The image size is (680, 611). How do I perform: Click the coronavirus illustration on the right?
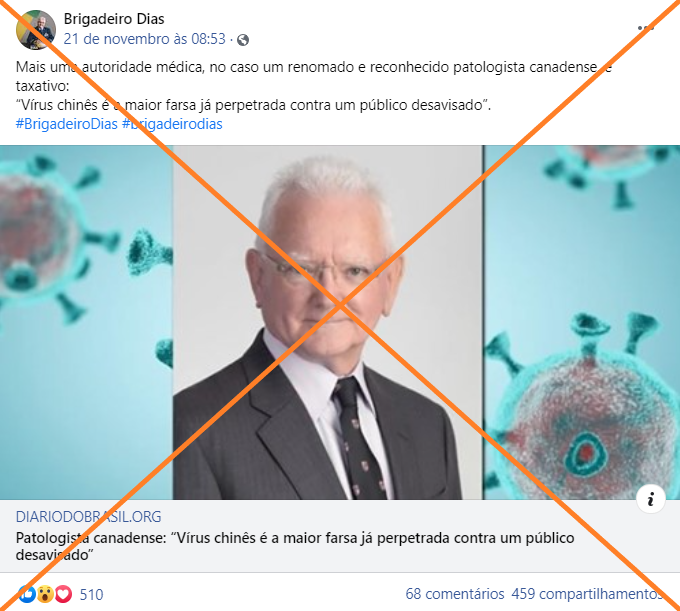[582, 322]
